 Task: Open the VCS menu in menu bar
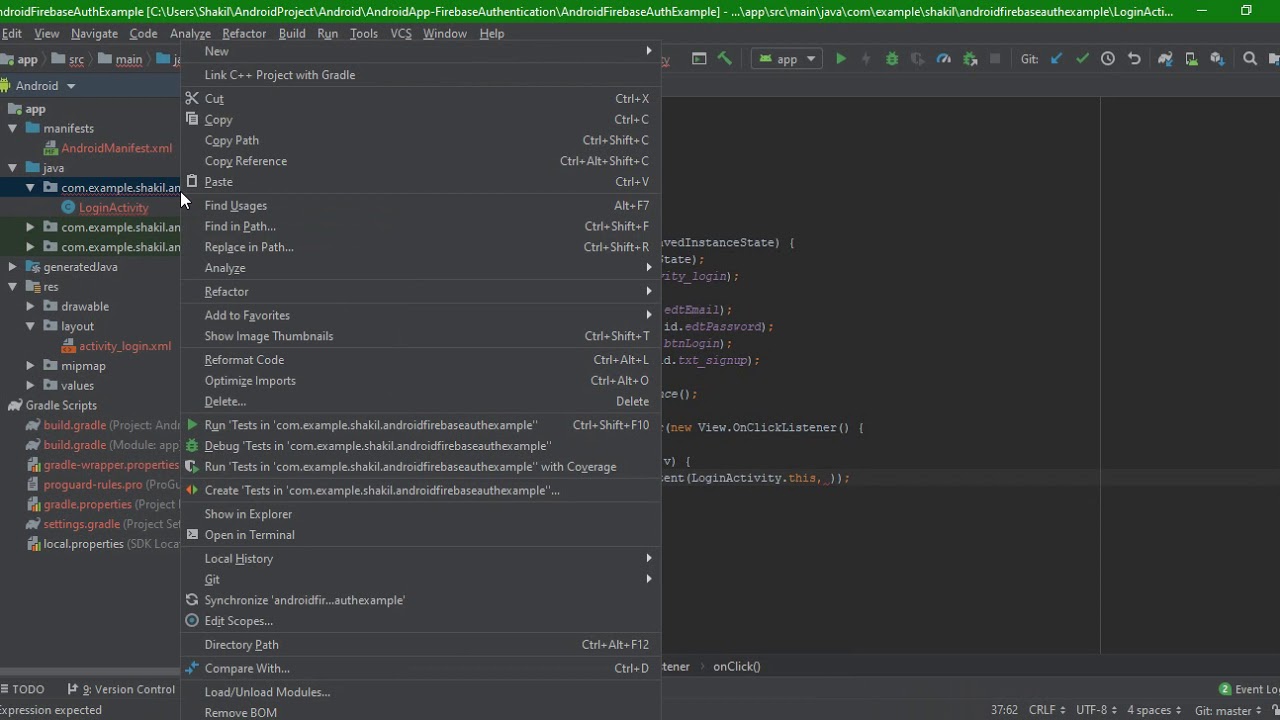[401, 33]
